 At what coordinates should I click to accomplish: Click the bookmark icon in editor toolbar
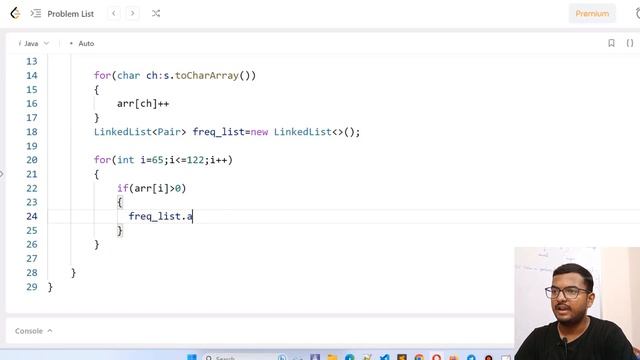tap(611, 43)
